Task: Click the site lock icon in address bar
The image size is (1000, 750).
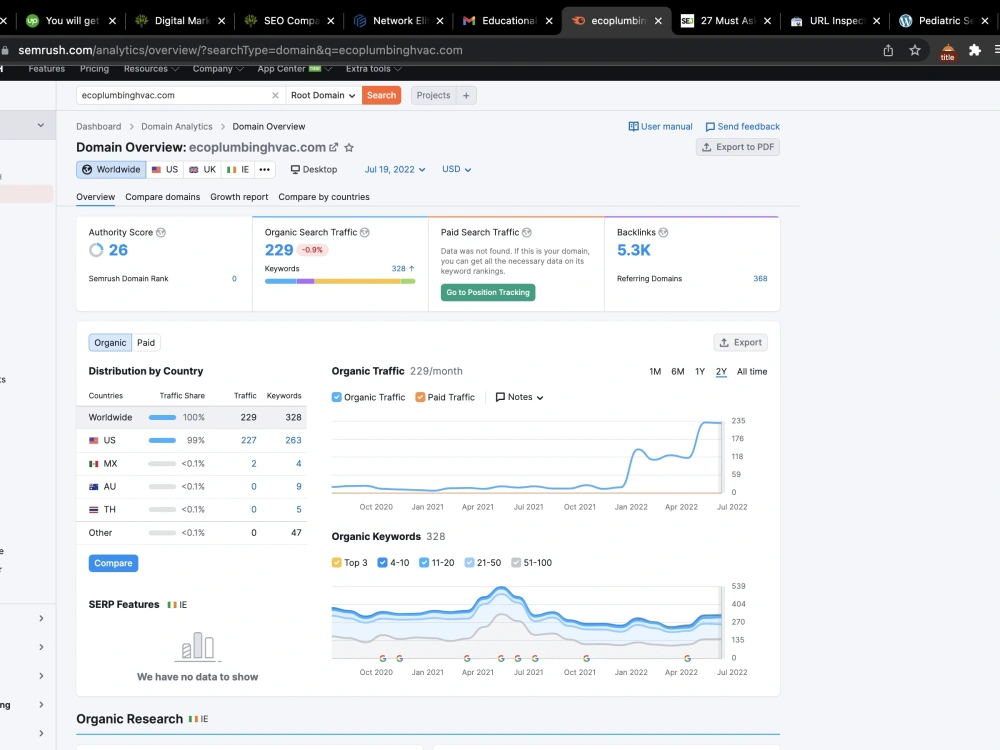Action: pyautogui.click(x=5, y=50)
